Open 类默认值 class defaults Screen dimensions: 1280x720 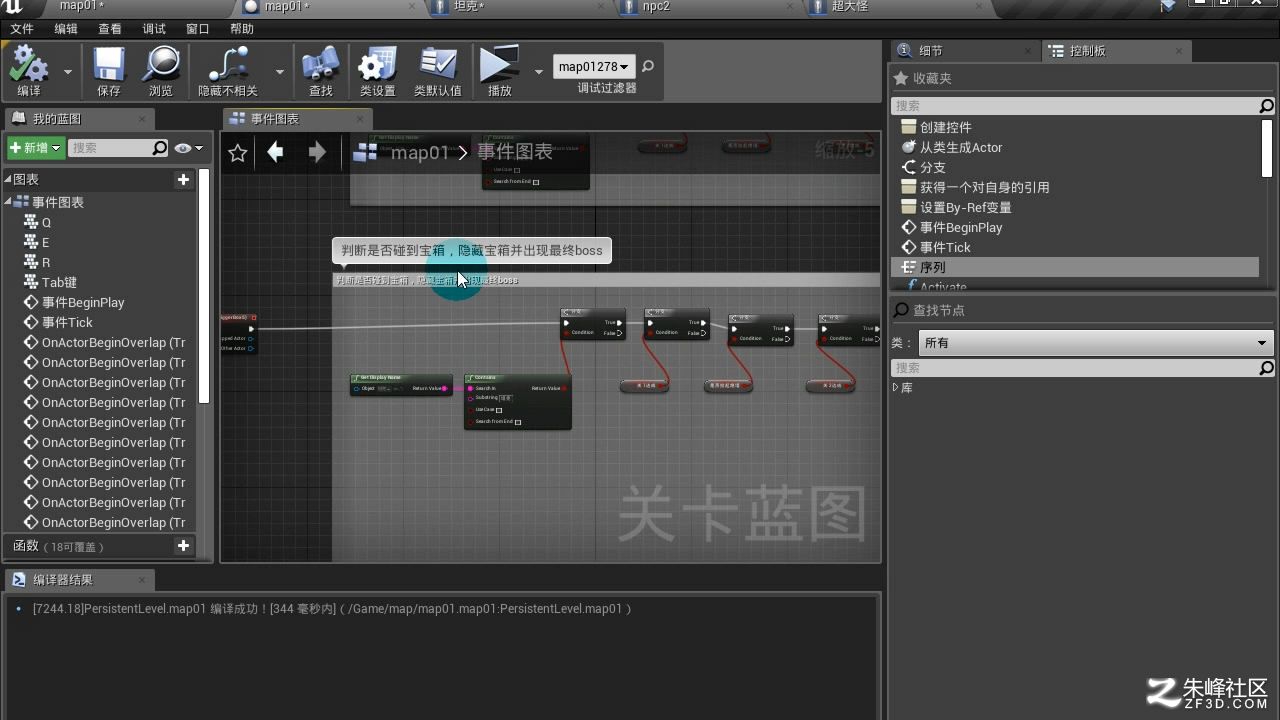click(438, 72)
